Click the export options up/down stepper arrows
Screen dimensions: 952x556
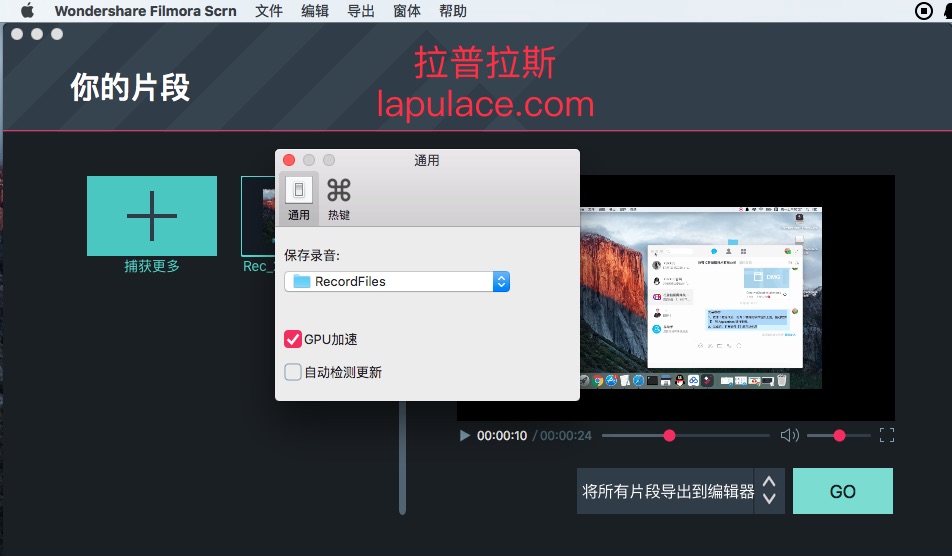[769, 490]
